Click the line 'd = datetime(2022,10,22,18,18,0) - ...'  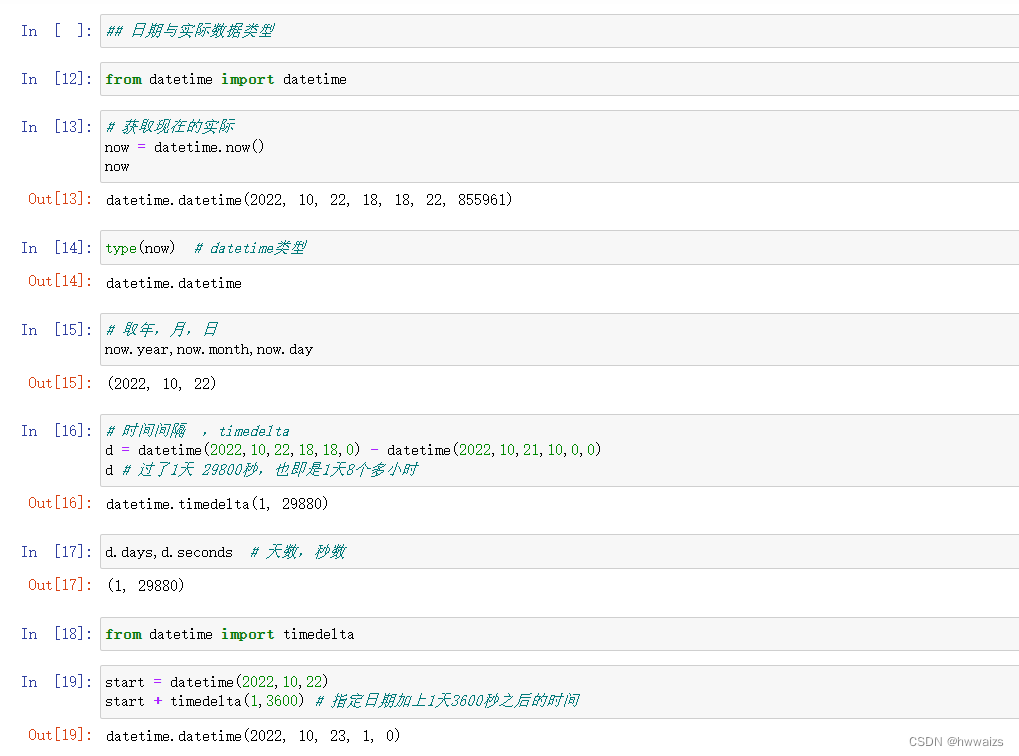[x=353, y=450]
